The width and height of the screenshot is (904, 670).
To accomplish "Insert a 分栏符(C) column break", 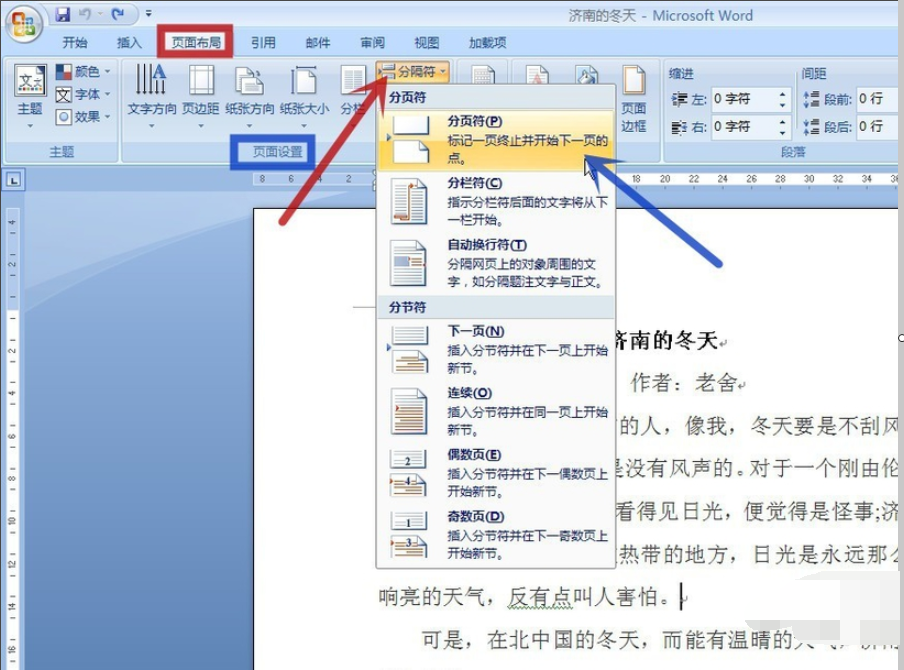I will tap(496, 201).
